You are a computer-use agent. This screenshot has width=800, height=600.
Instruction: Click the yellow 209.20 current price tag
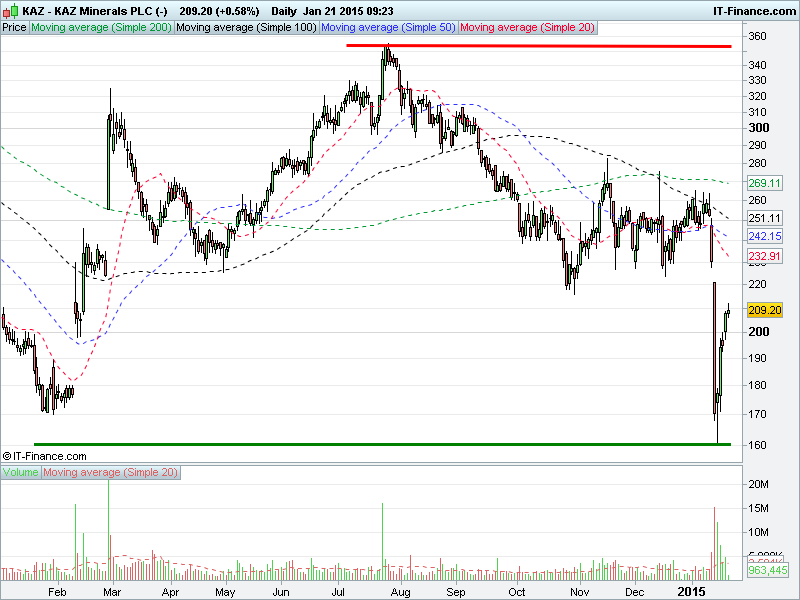[764, 311]
